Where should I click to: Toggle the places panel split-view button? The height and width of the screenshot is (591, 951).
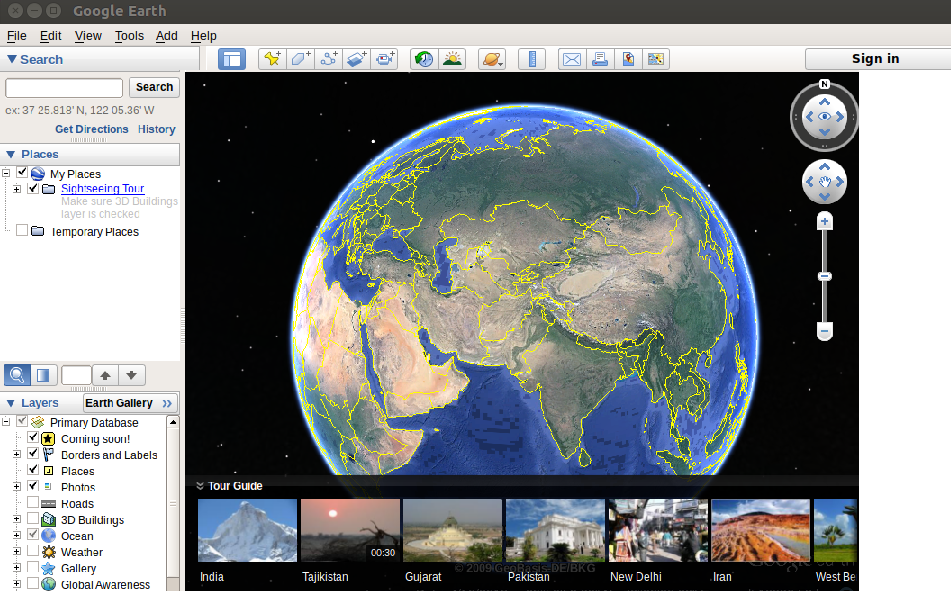(x=43, y=375)
